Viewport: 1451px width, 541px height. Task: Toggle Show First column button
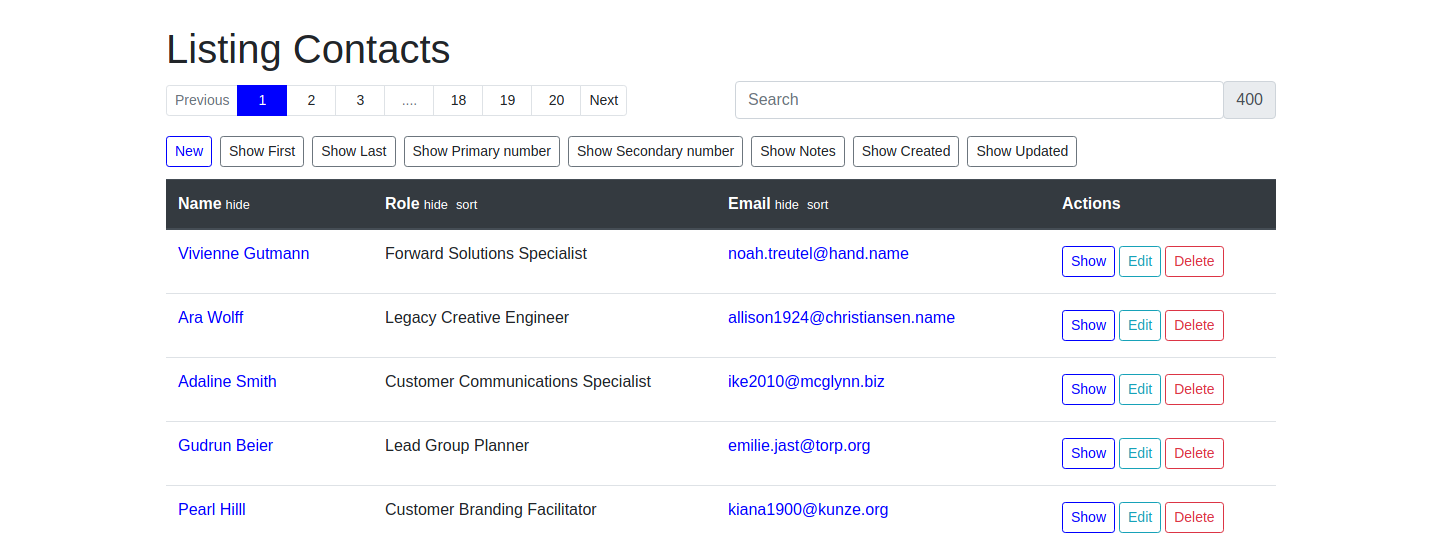262,151
